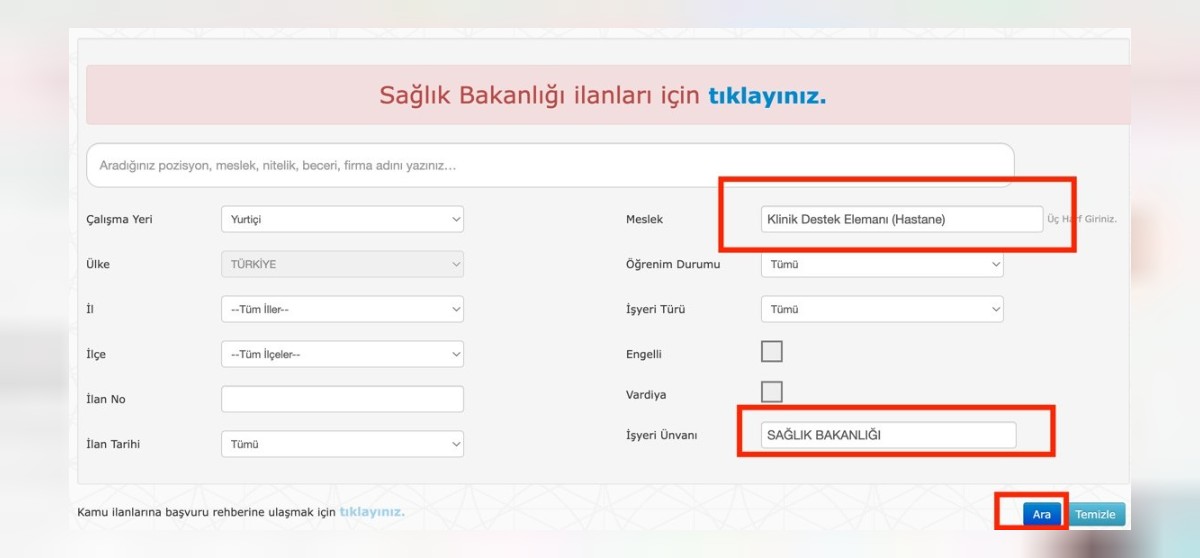Click the Meslek input field
This screenshot has height=558, width=1200.
(902, 219)
